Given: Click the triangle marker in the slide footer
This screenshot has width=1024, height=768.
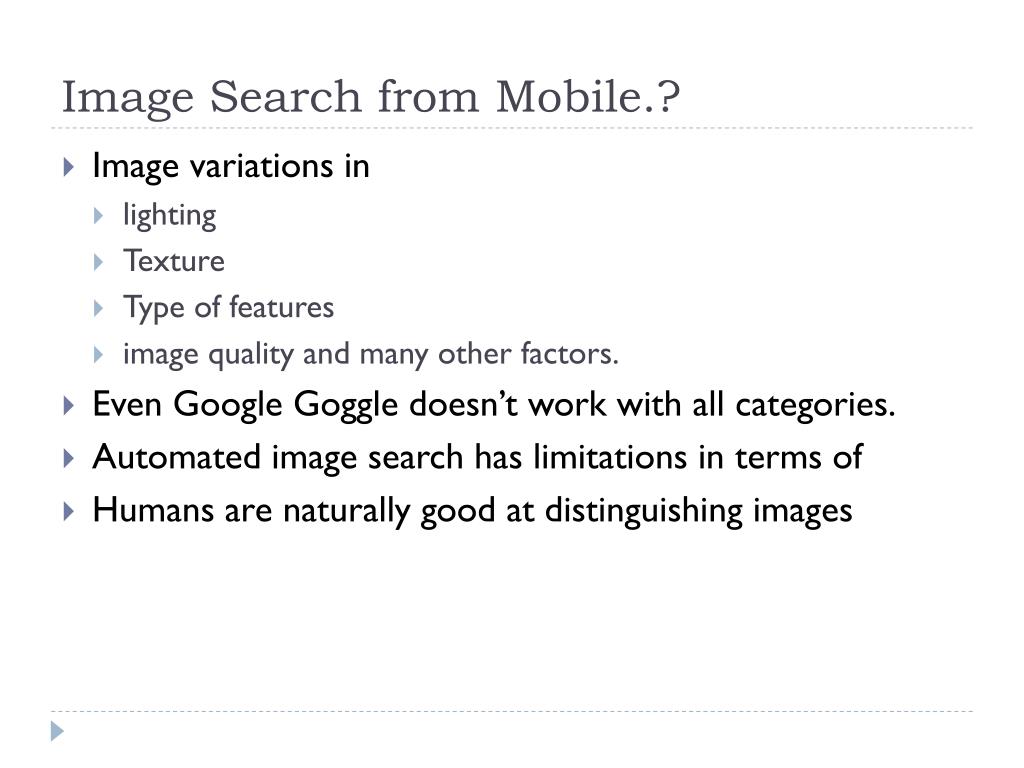Looking at the screenshot, I should pyautogui.click(x=57, y=731).
